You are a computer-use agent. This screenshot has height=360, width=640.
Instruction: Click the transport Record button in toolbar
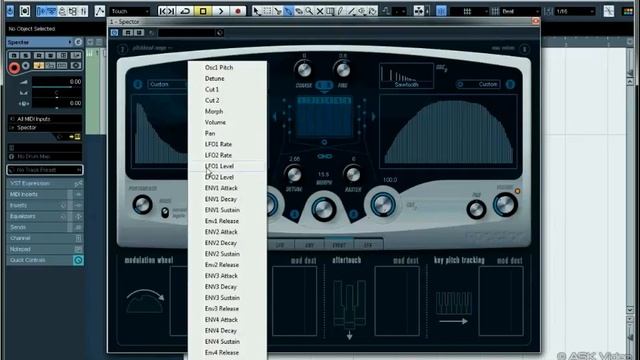238,11
